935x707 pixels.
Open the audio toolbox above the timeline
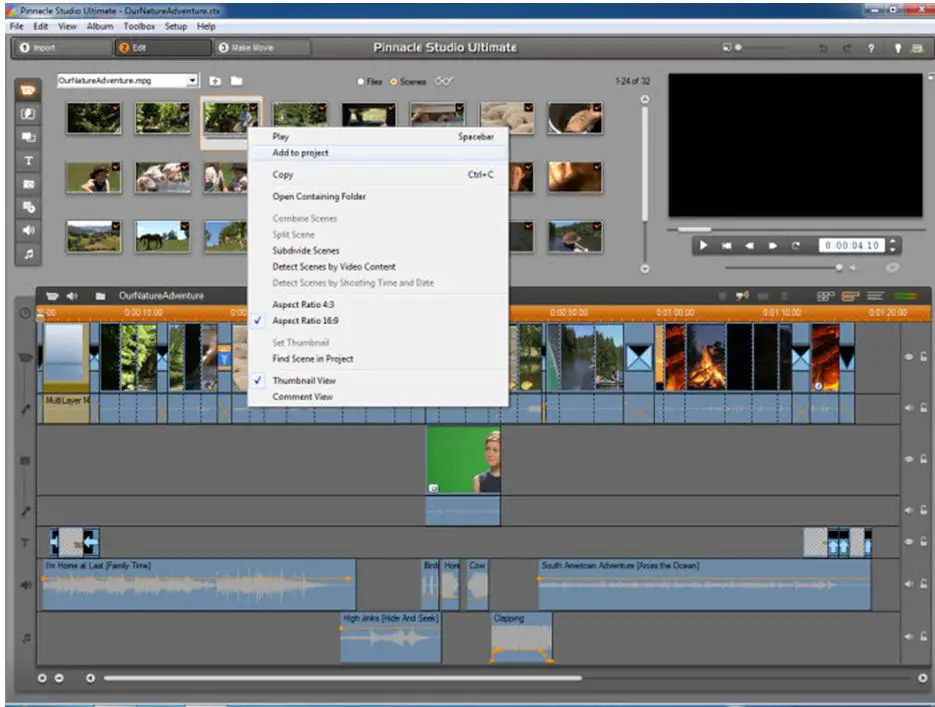point(72,296)
